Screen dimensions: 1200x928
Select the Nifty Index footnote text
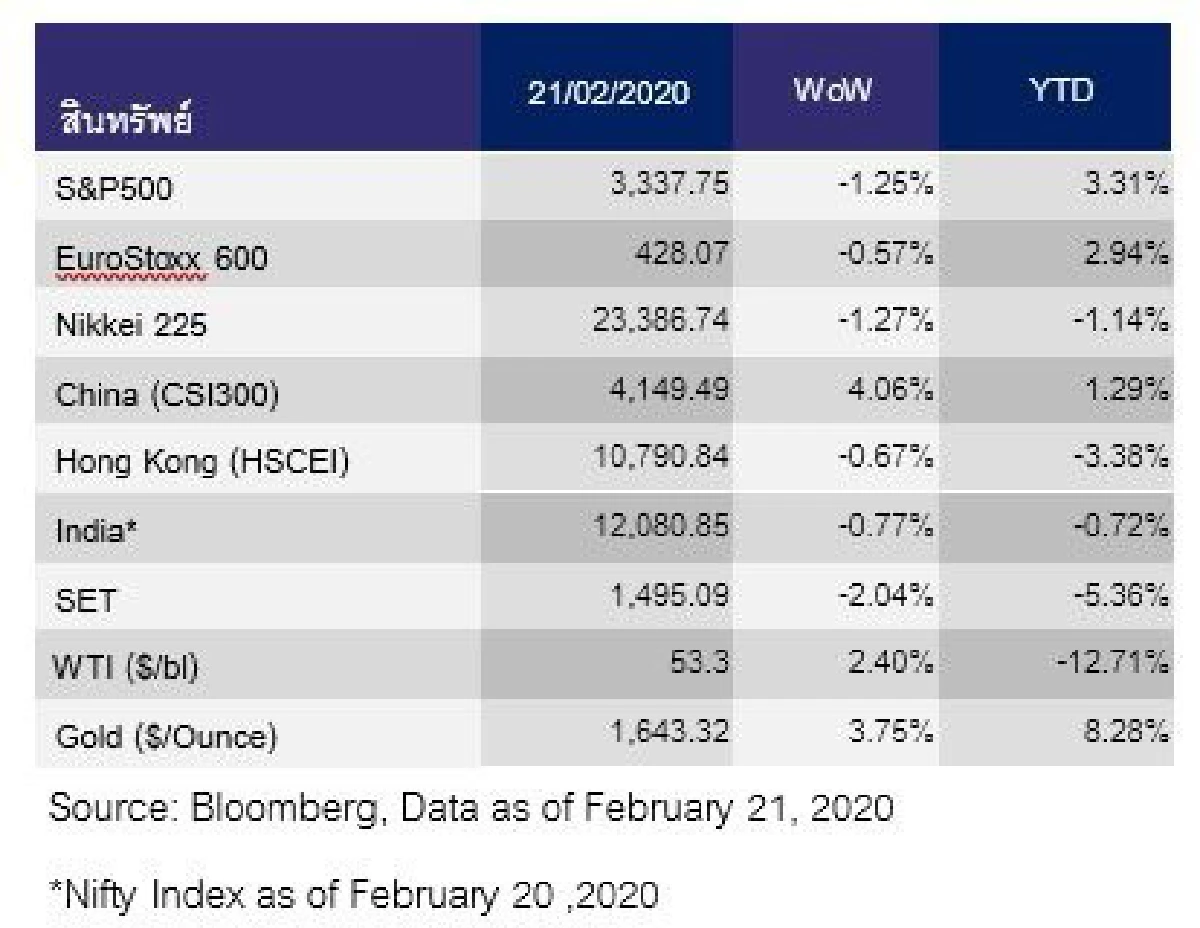point(353,893)
